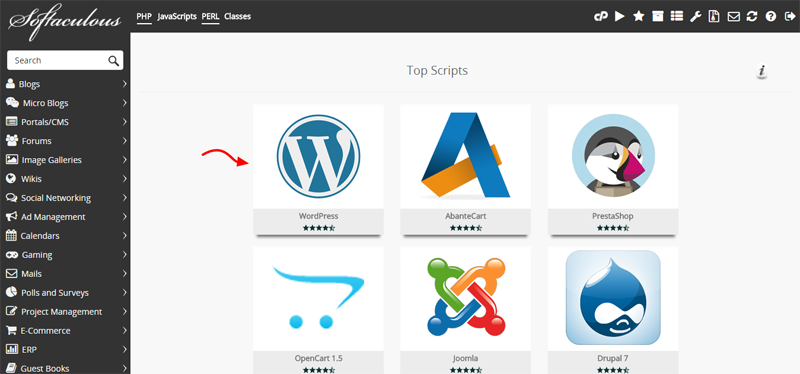Open the star ratings icon
Viewport: 800px width, 374px height.
639,16
